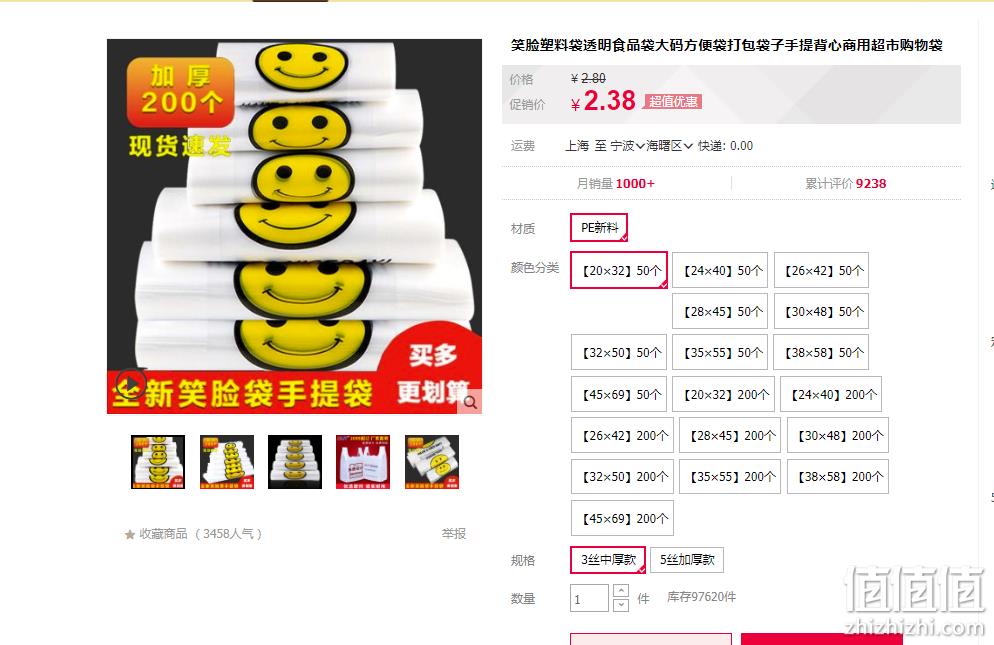The height and width of the screenshot is (645, 994).
Task: View the second smiley bag thumbnail
Action: click(227, 462)
